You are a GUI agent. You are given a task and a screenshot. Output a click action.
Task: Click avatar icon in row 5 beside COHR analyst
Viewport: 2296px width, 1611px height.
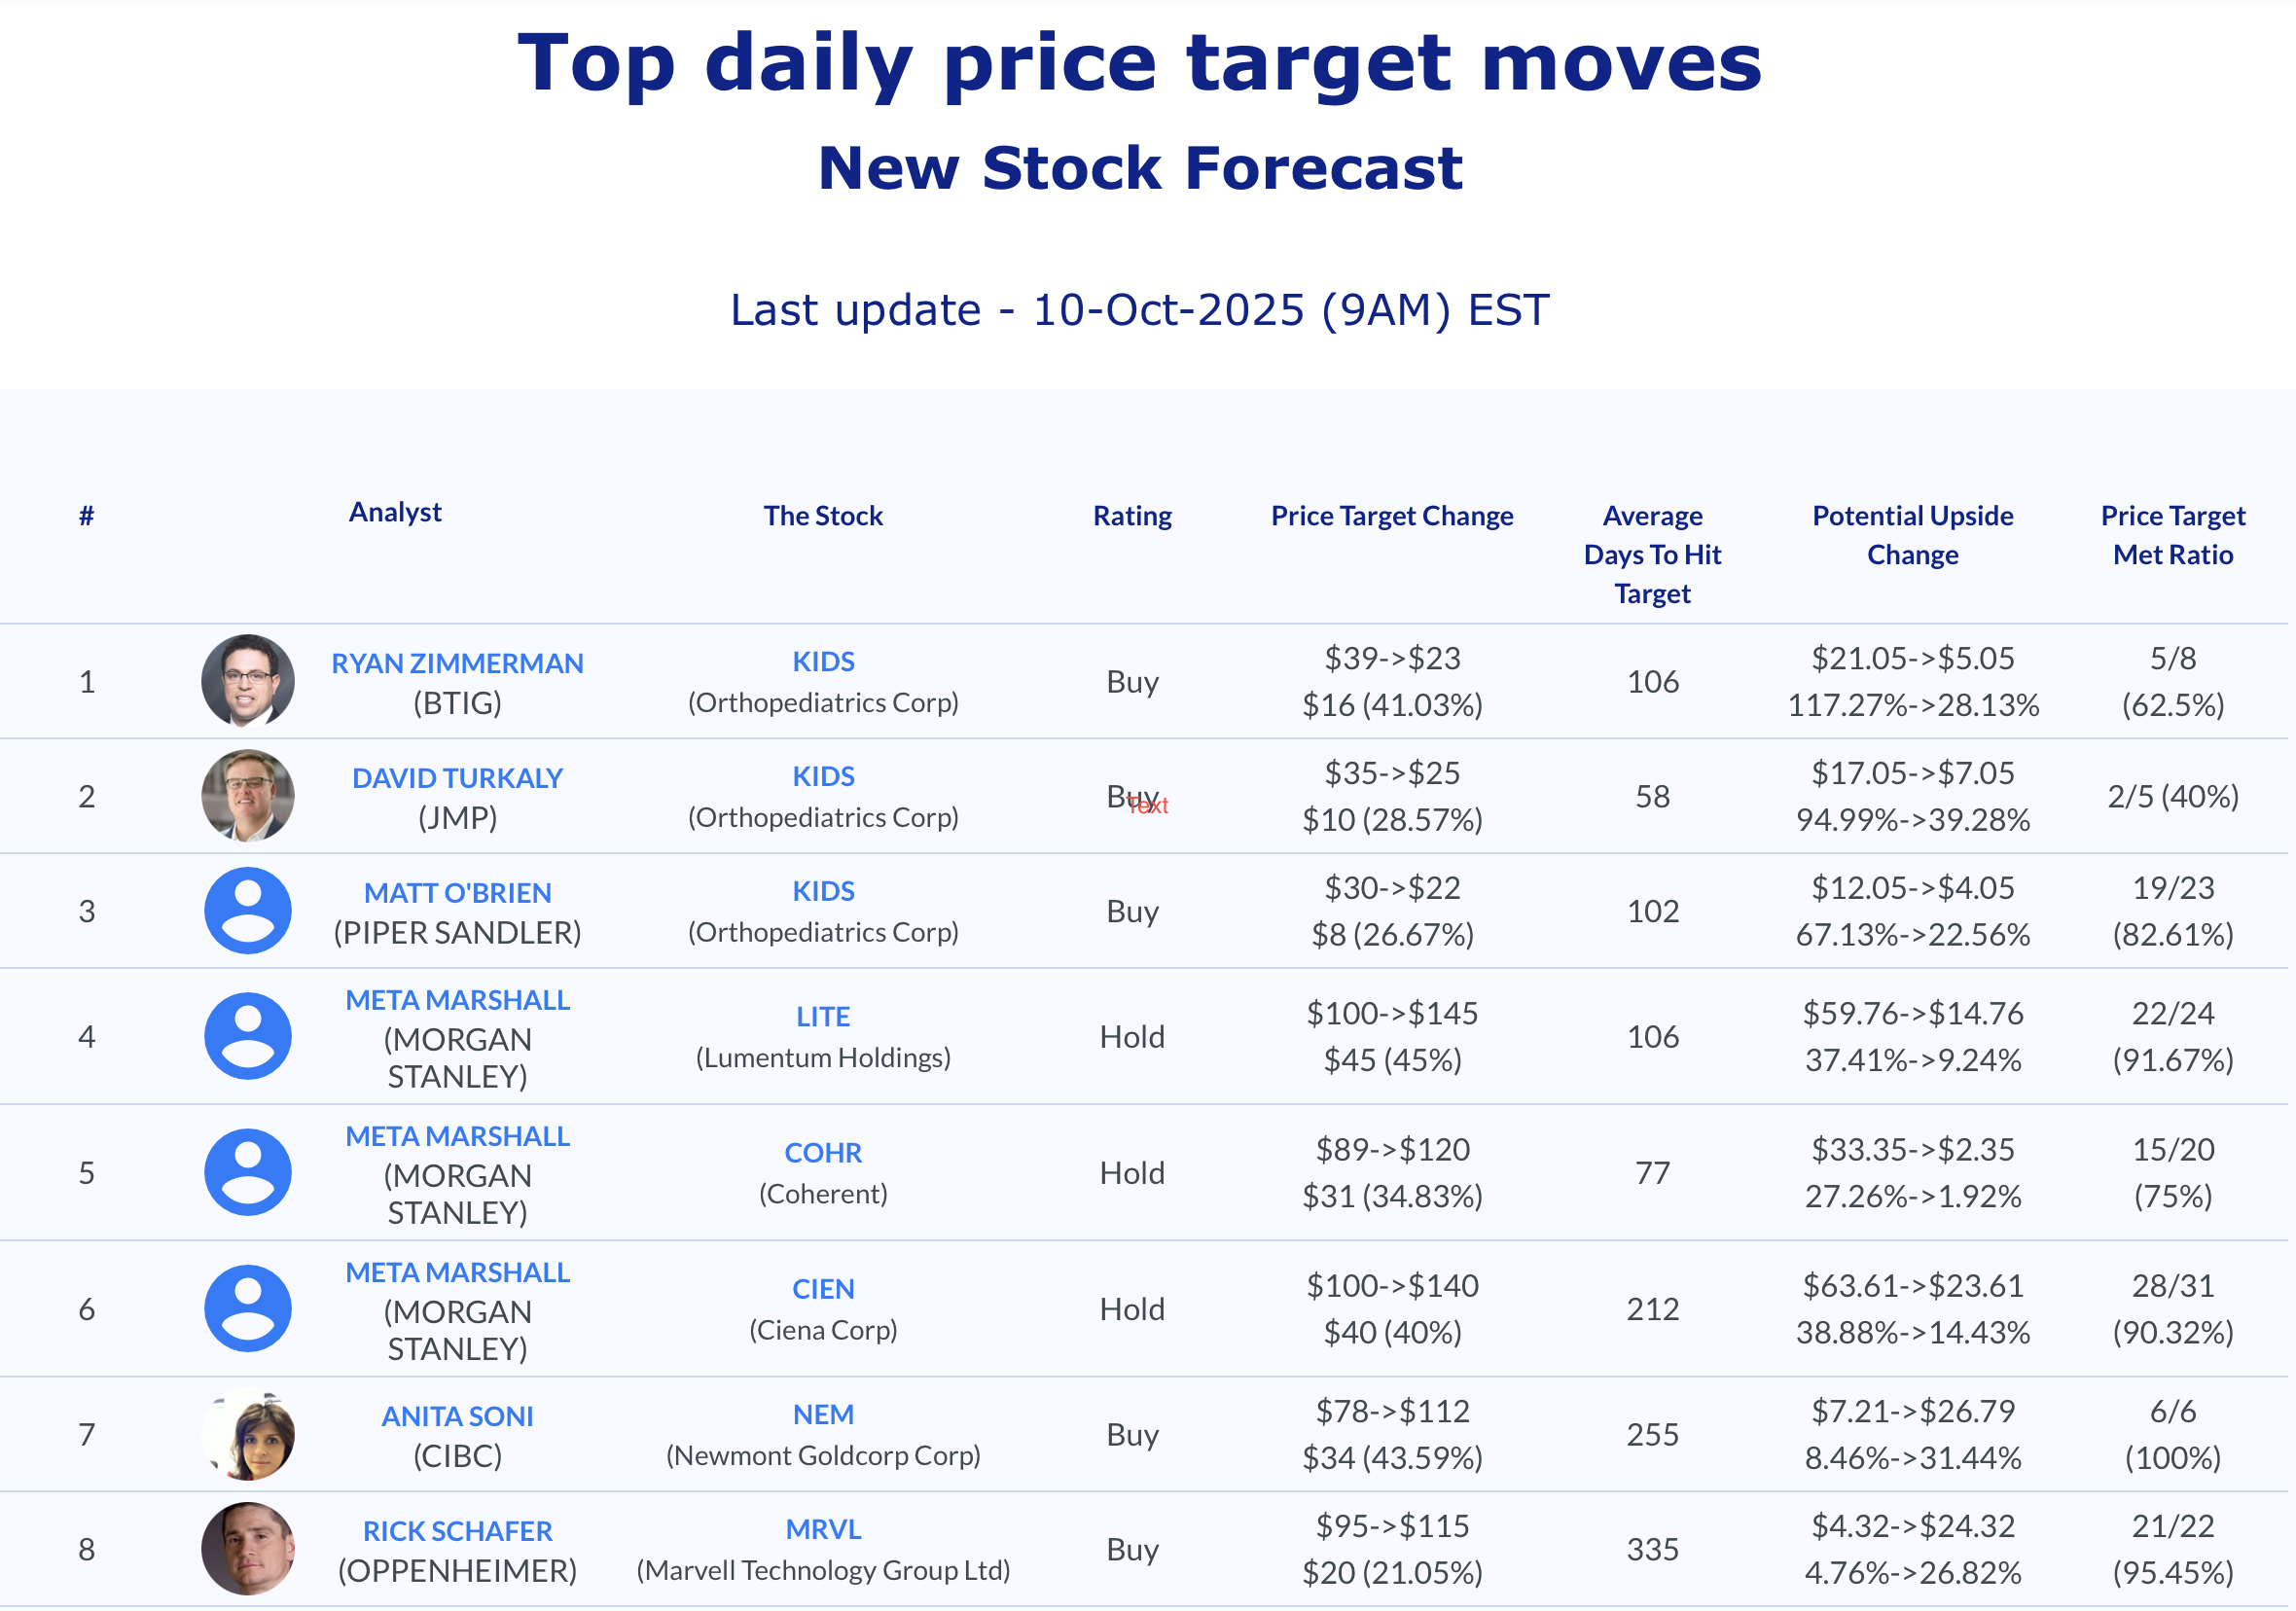point(247,1172)
